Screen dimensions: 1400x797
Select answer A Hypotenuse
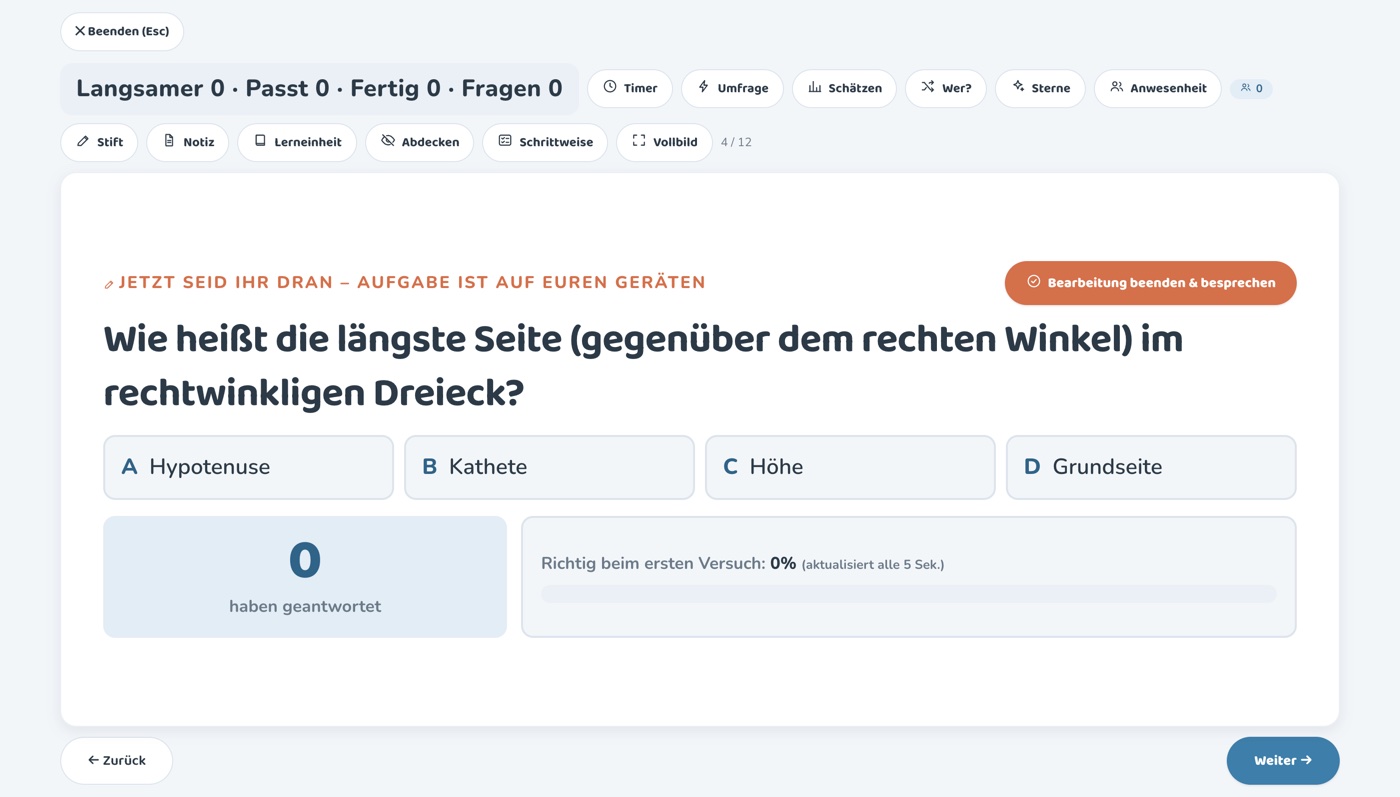coord(248,467)
